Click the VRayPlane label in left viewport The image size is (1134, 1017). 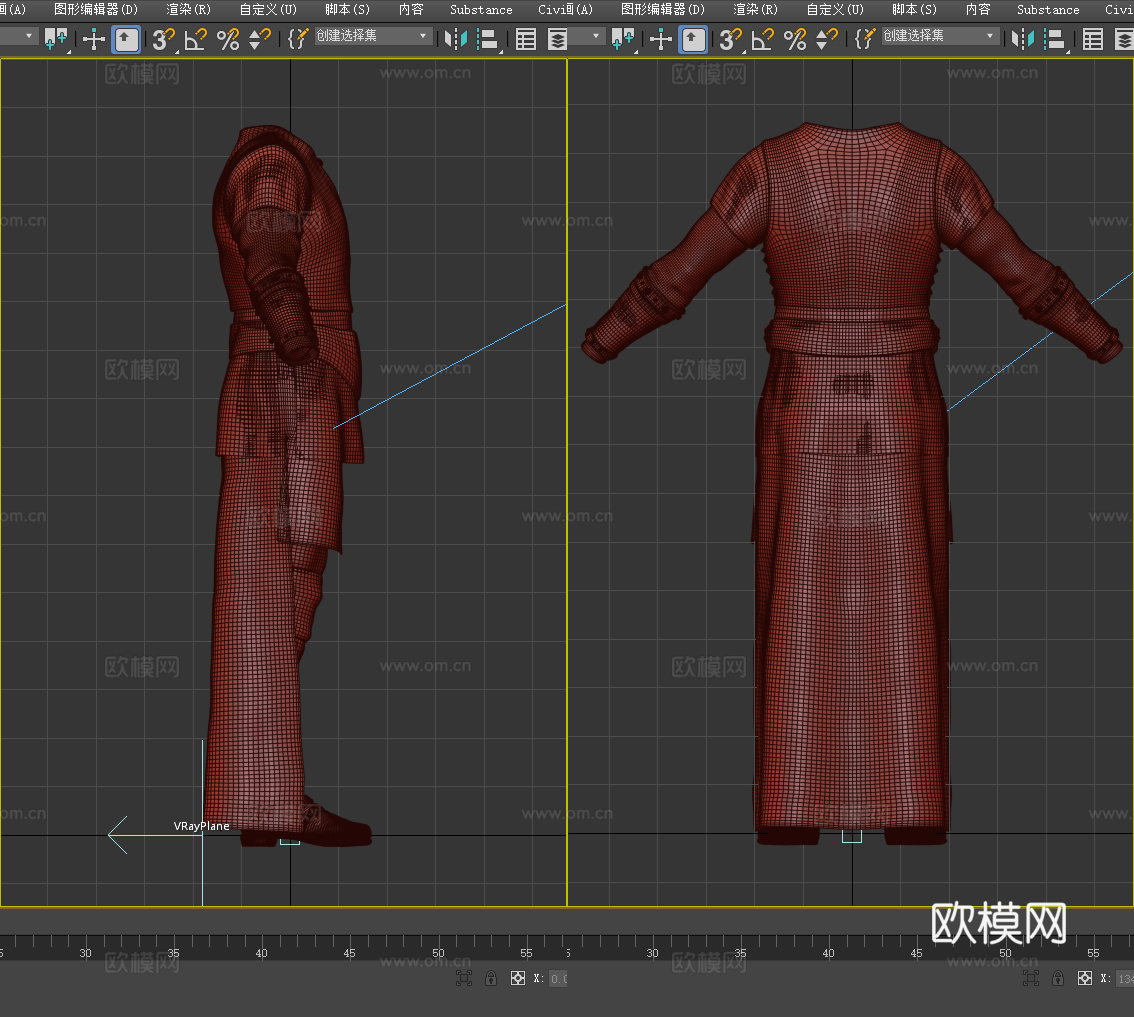(x=202, y=826)
